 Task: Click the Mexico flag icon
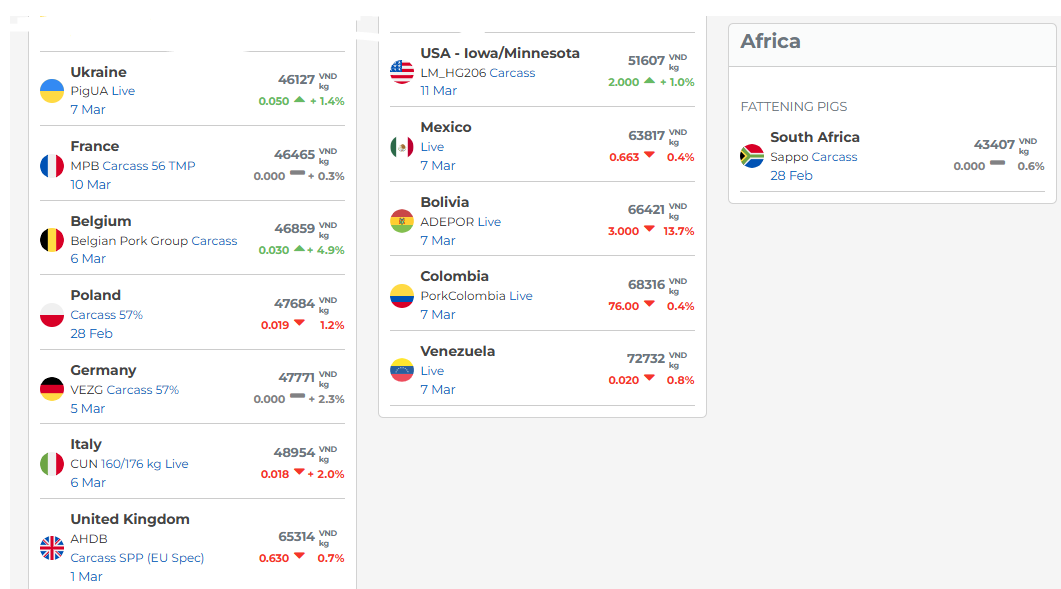(402, 147)
